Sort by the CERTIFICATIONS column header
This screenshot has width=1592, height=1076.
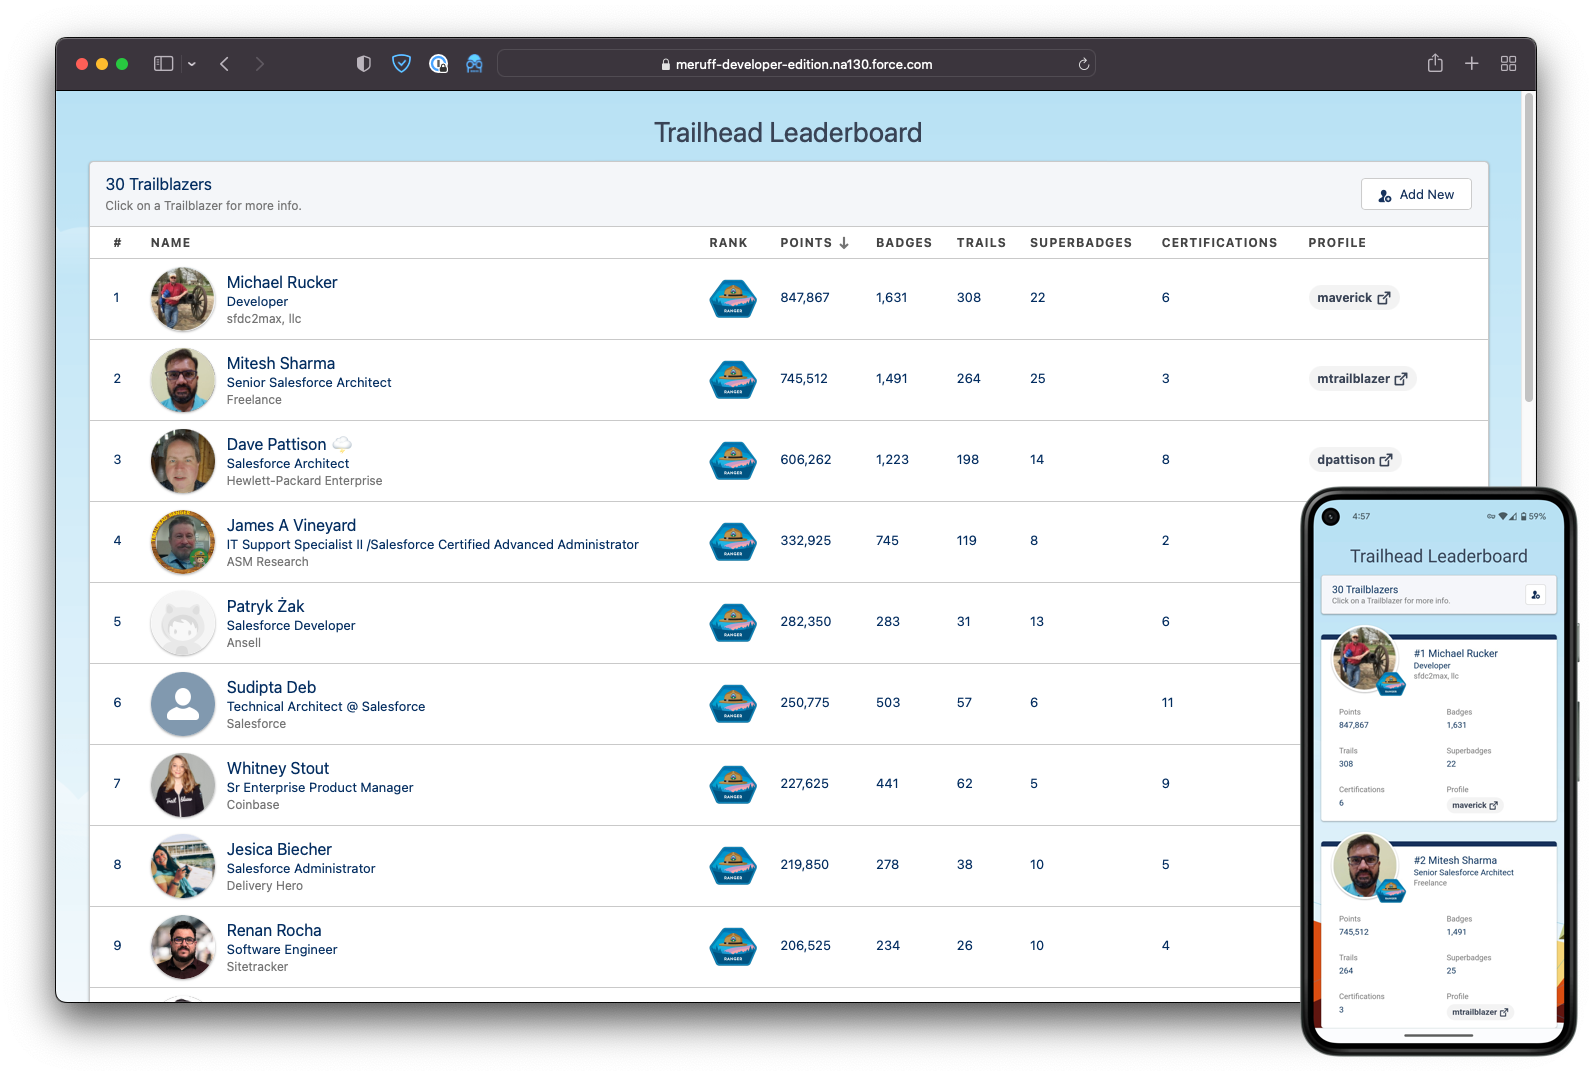[1219, 243]
